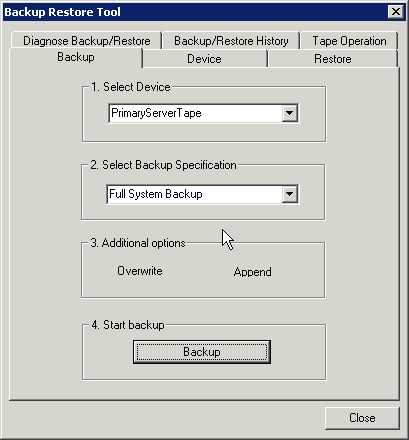Viewport: 409px width, 440px height.
Task: Click the '2. Select Backup Specification' group label
Action: [163, 165]
